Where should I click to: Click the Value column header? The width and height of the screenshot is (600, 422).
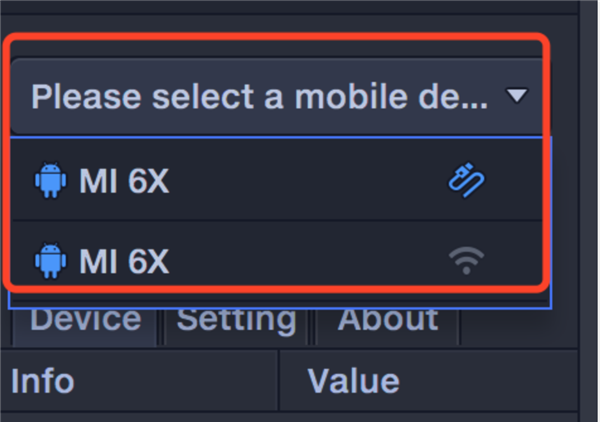point(353,380)
